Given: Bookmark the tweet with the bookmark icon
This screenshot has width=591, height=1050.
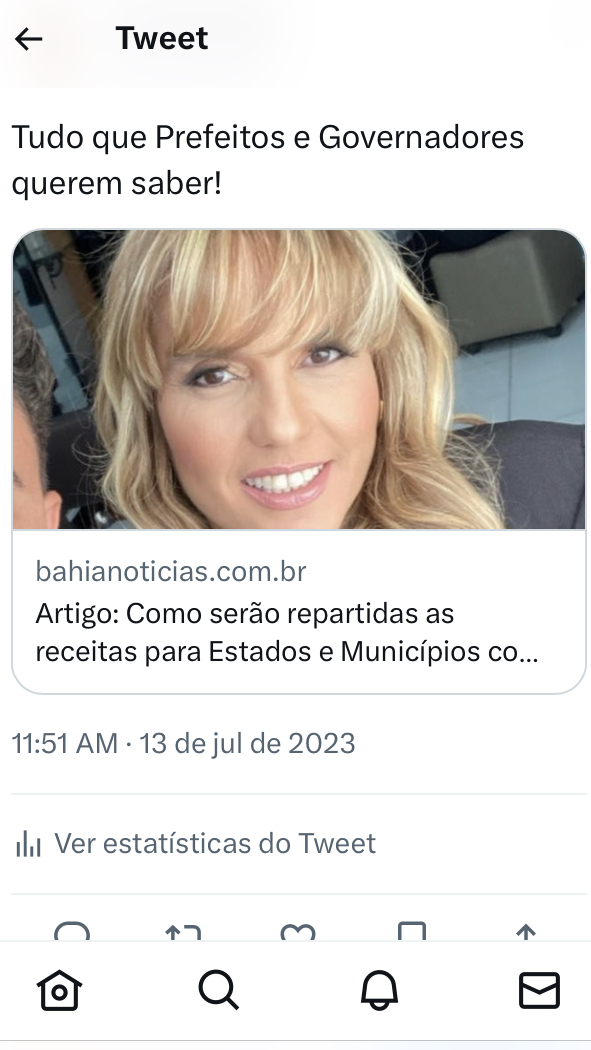Looking at the screenshot, I should click(x=412, y=931).
